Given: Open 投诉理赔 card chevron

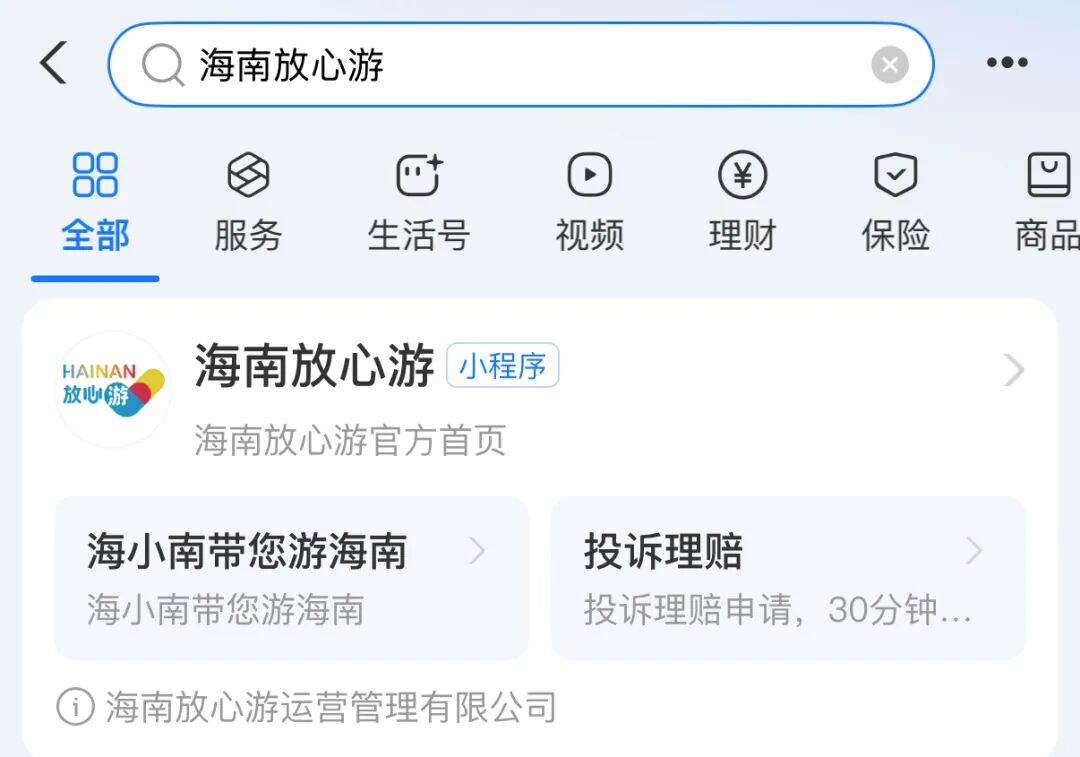Looking at the screenshot, I should tap(974, 551).
